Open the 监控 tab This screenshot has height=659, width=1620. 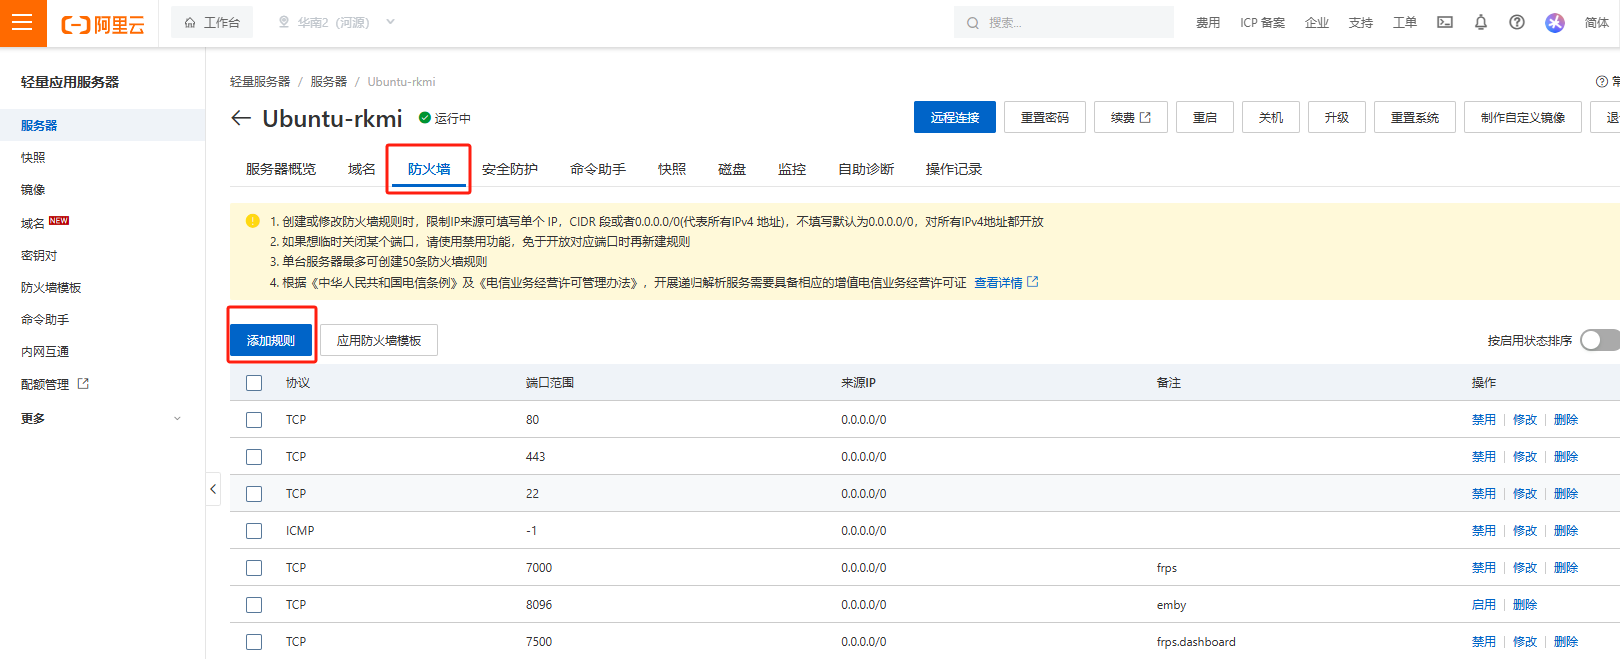(x=791, y=169)
